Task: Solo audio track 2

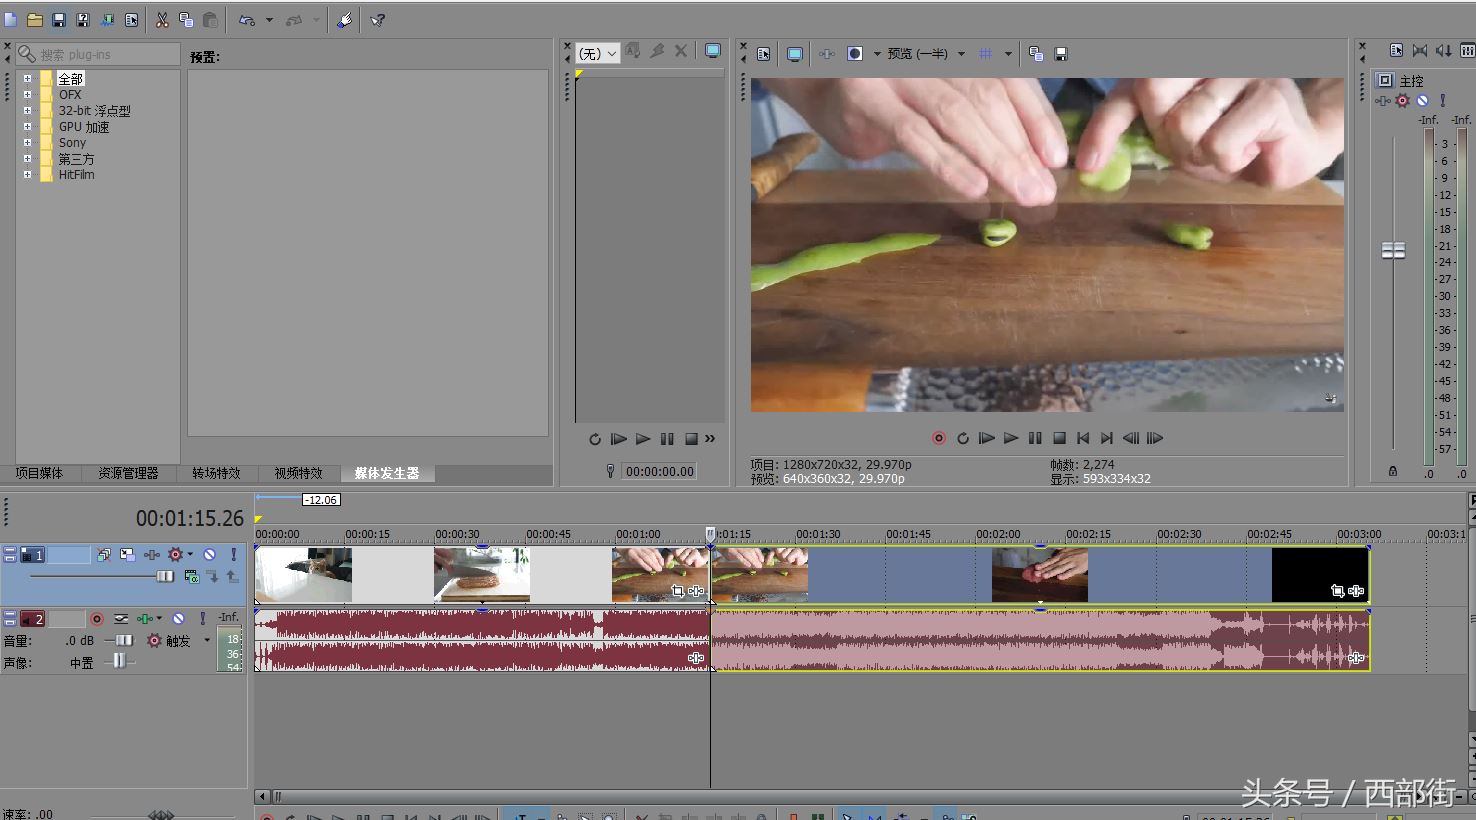Action: point(202,619)
